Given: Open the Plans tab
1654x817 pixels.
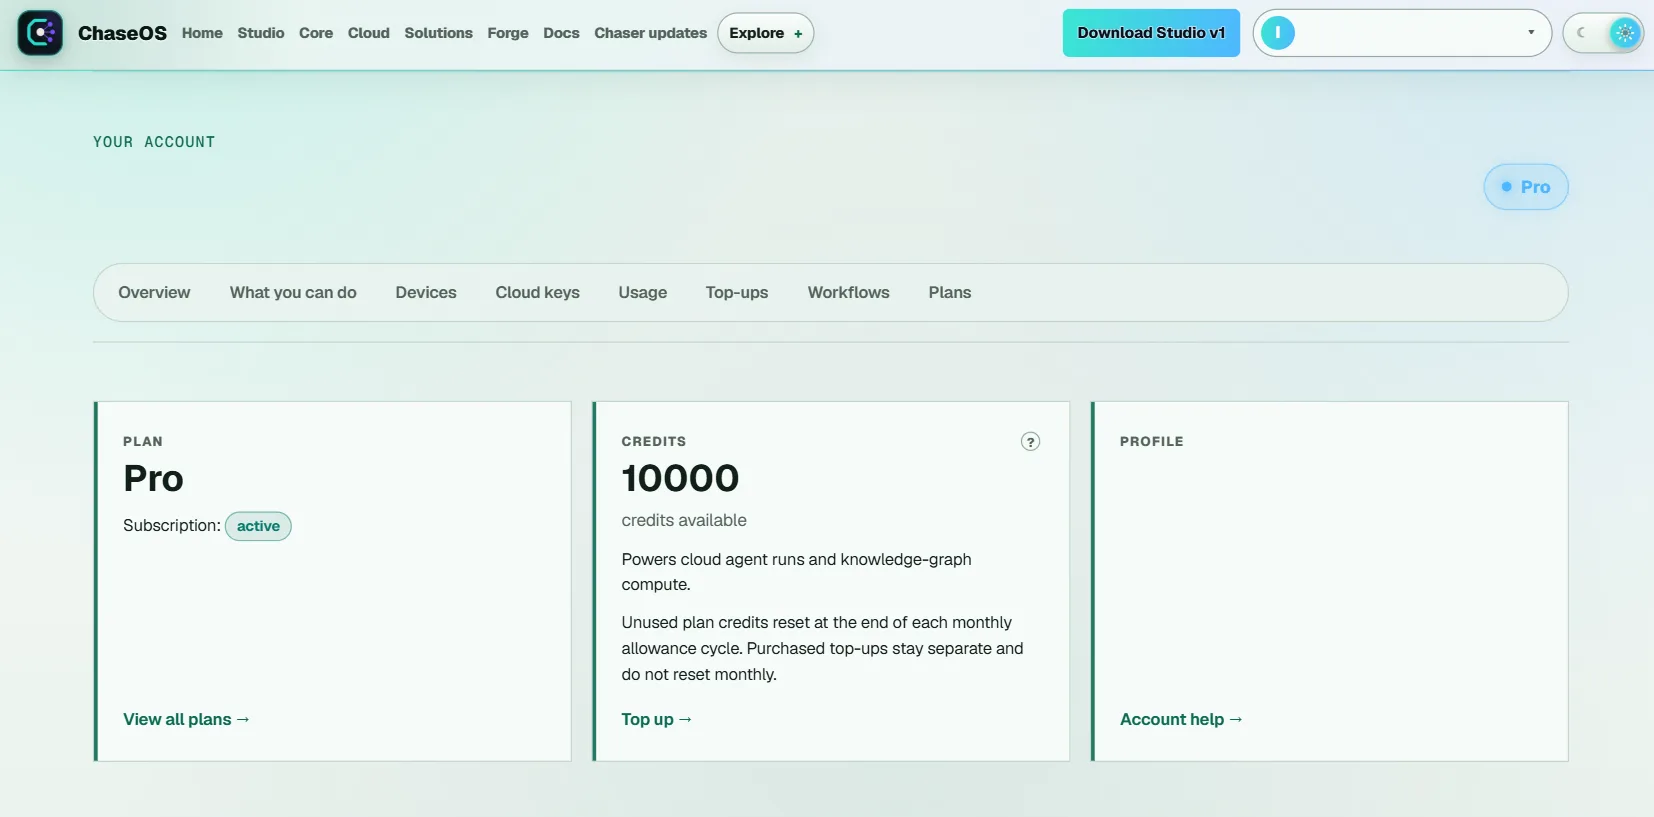Looking at the screenshot, I should coord(949,293).
